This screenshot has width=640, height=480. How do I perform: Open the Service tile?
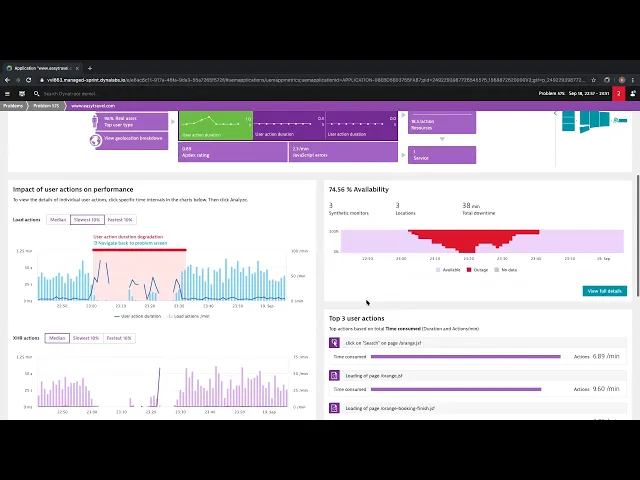pos(442,155)
